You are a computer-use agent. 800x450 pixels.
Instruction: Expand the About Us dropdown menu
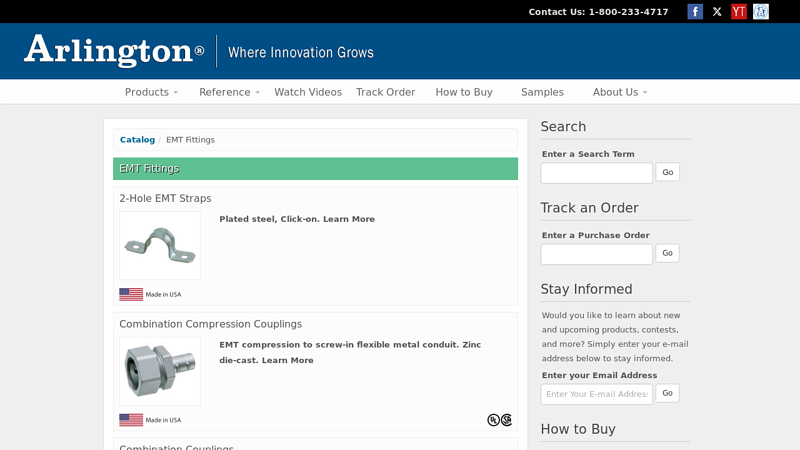coord(620,92)
